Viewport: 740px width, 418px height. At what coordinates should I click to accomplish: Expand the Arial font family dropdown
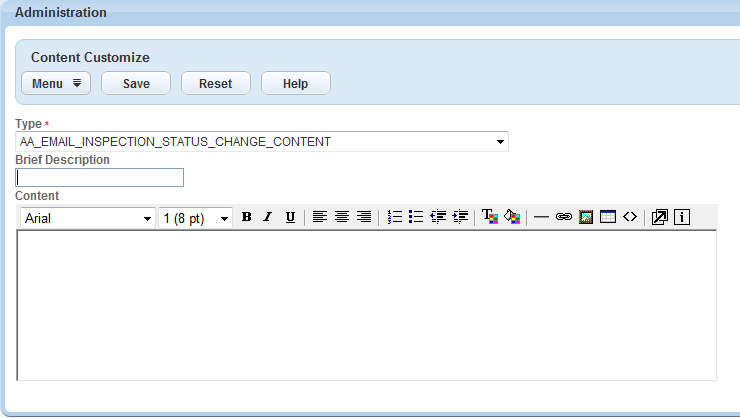[147, 218]
